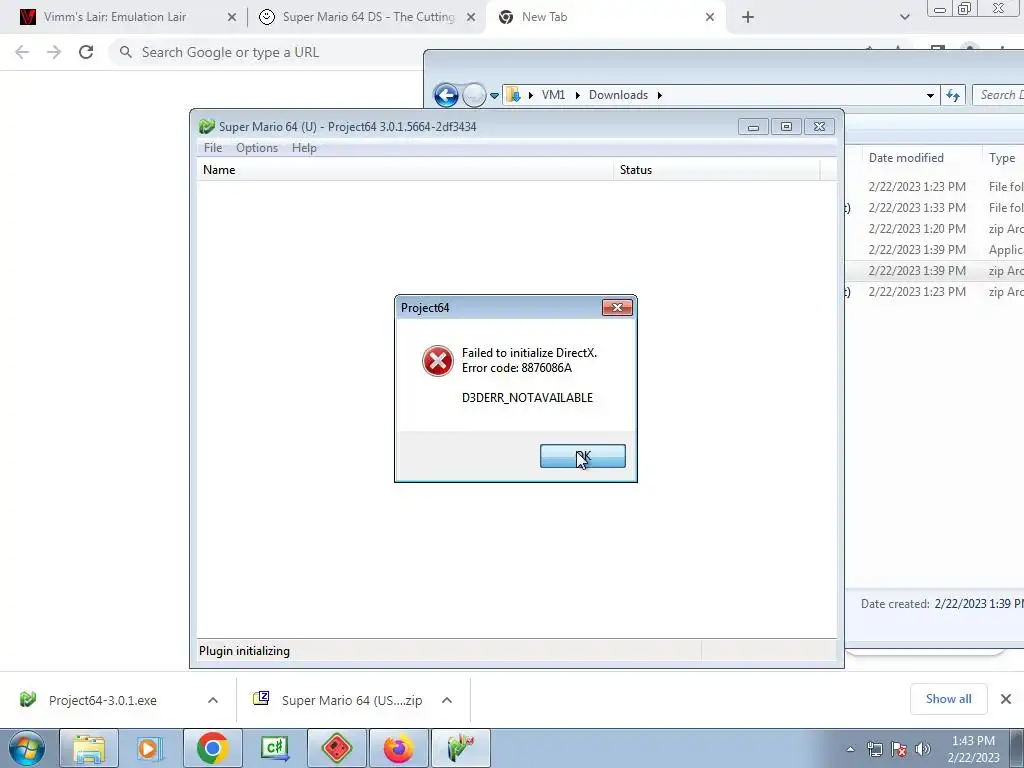Click the Explorer back arrow button
This screenshot has height=768, width=1024.
coord(447,95)
